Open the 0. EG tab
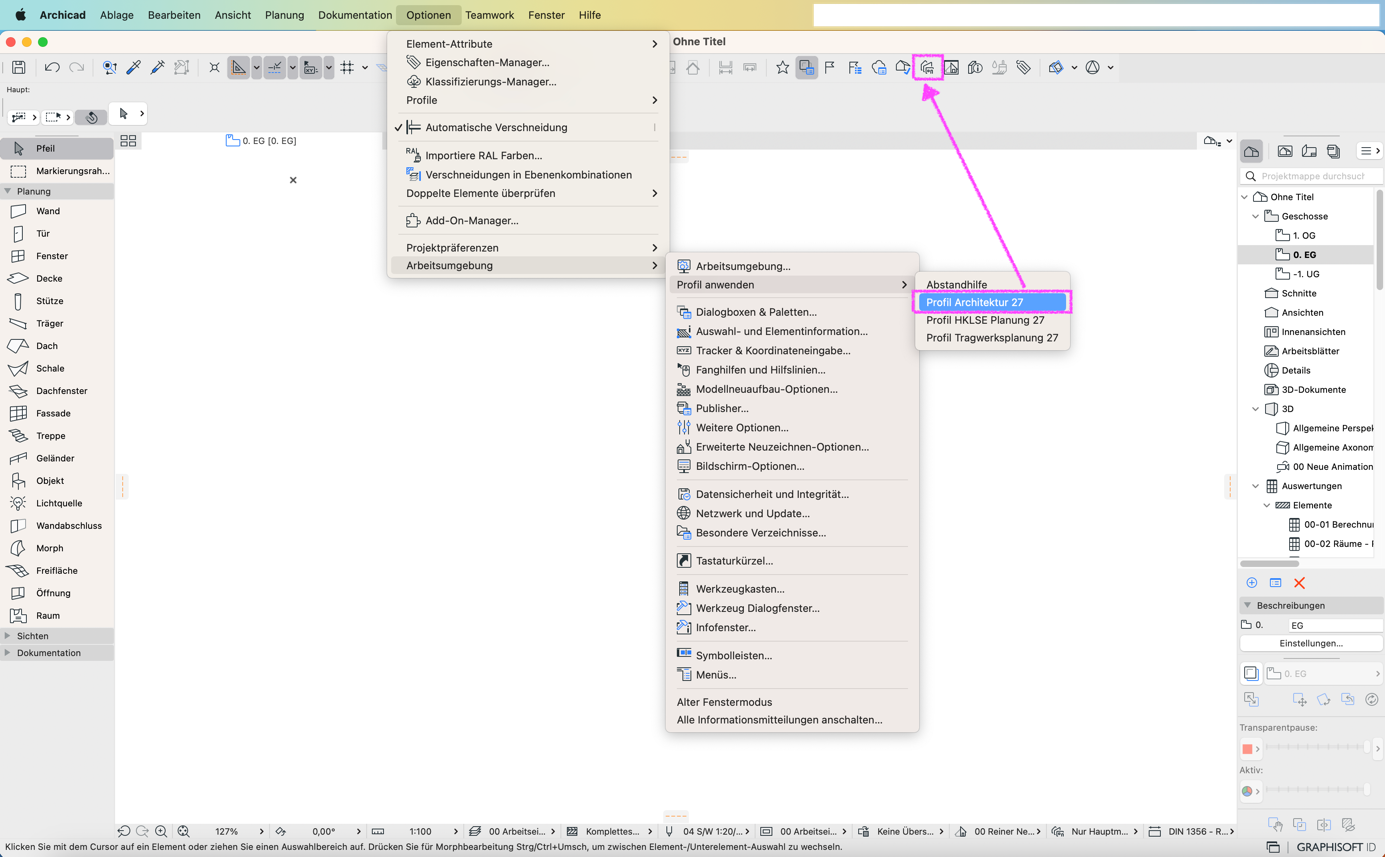The image size is (1385, 857). [261, 141]
